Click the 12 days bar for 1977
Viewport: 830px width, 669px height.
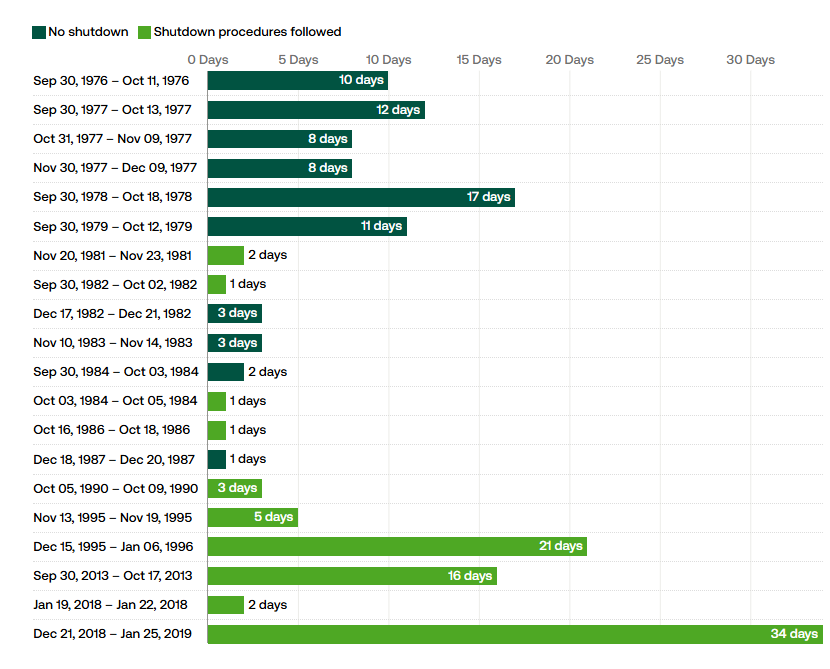[316, 110]
